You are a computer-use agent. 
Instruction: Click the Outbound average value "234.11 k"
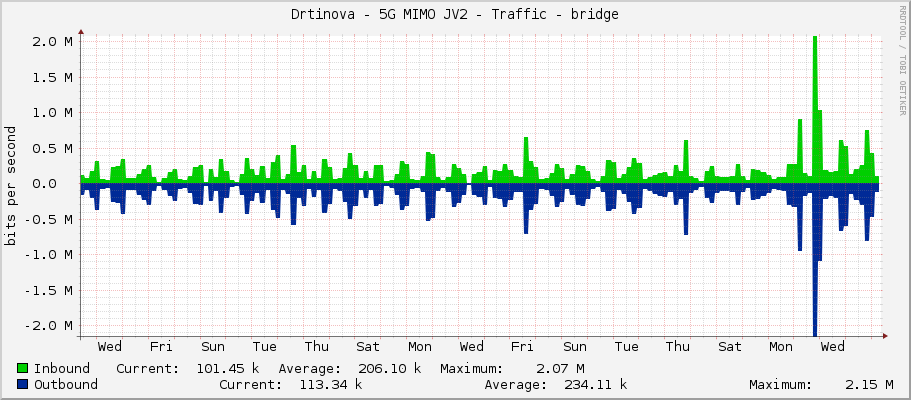(x=596, y=384)
